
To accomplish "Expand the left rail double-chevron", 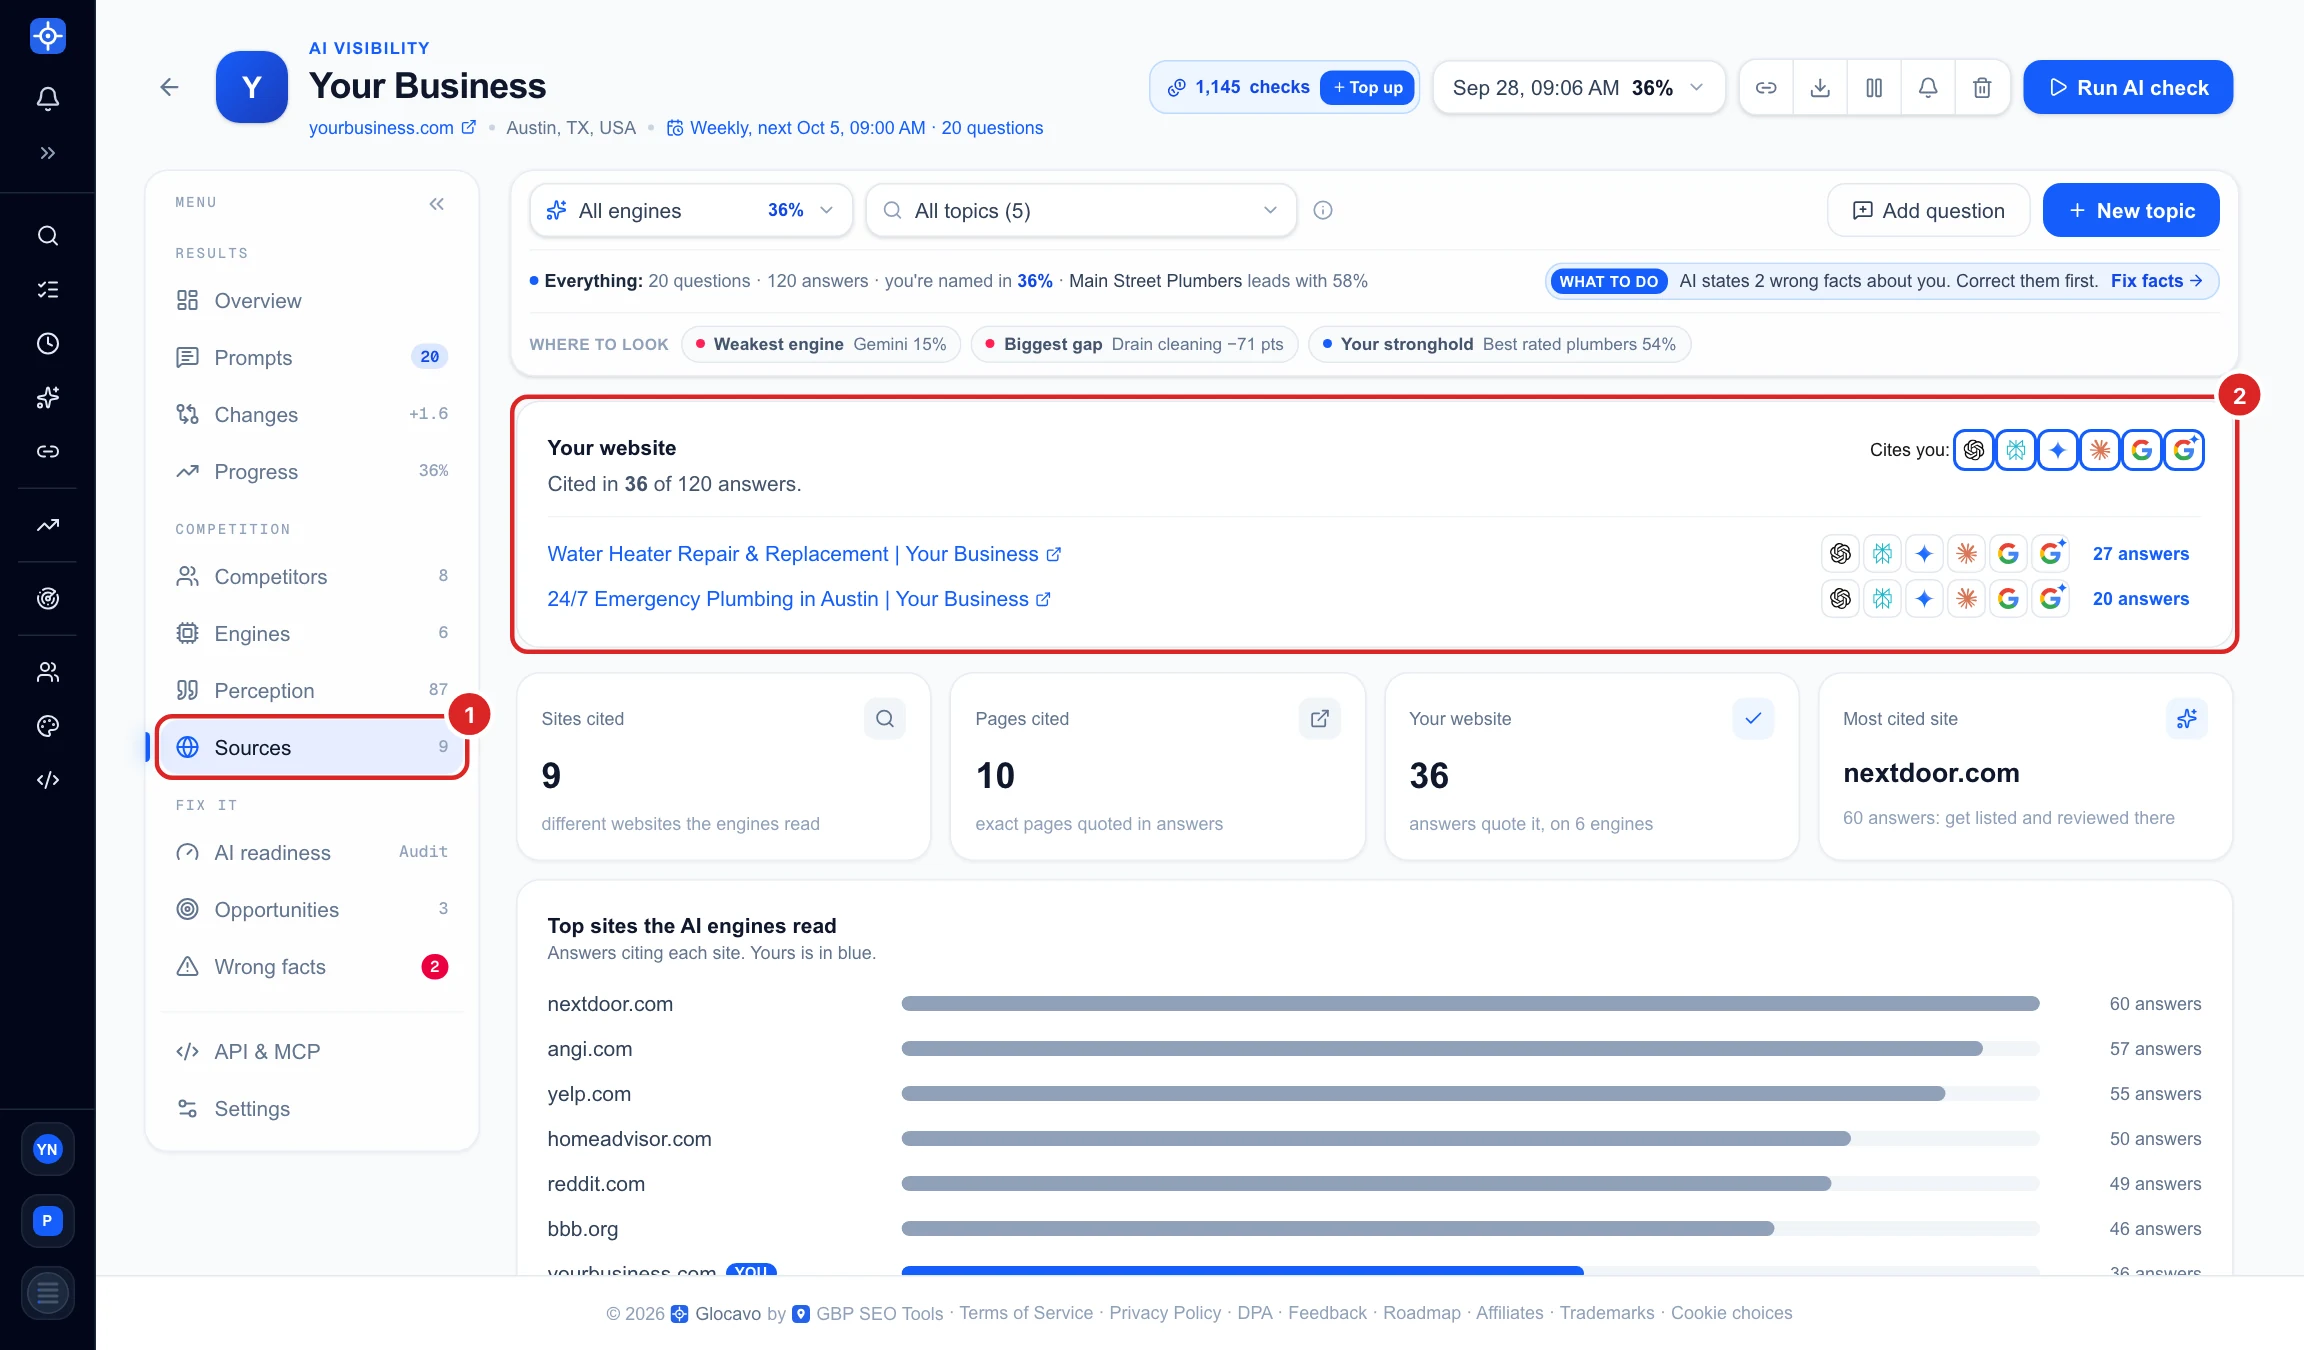I will [47, 153].
